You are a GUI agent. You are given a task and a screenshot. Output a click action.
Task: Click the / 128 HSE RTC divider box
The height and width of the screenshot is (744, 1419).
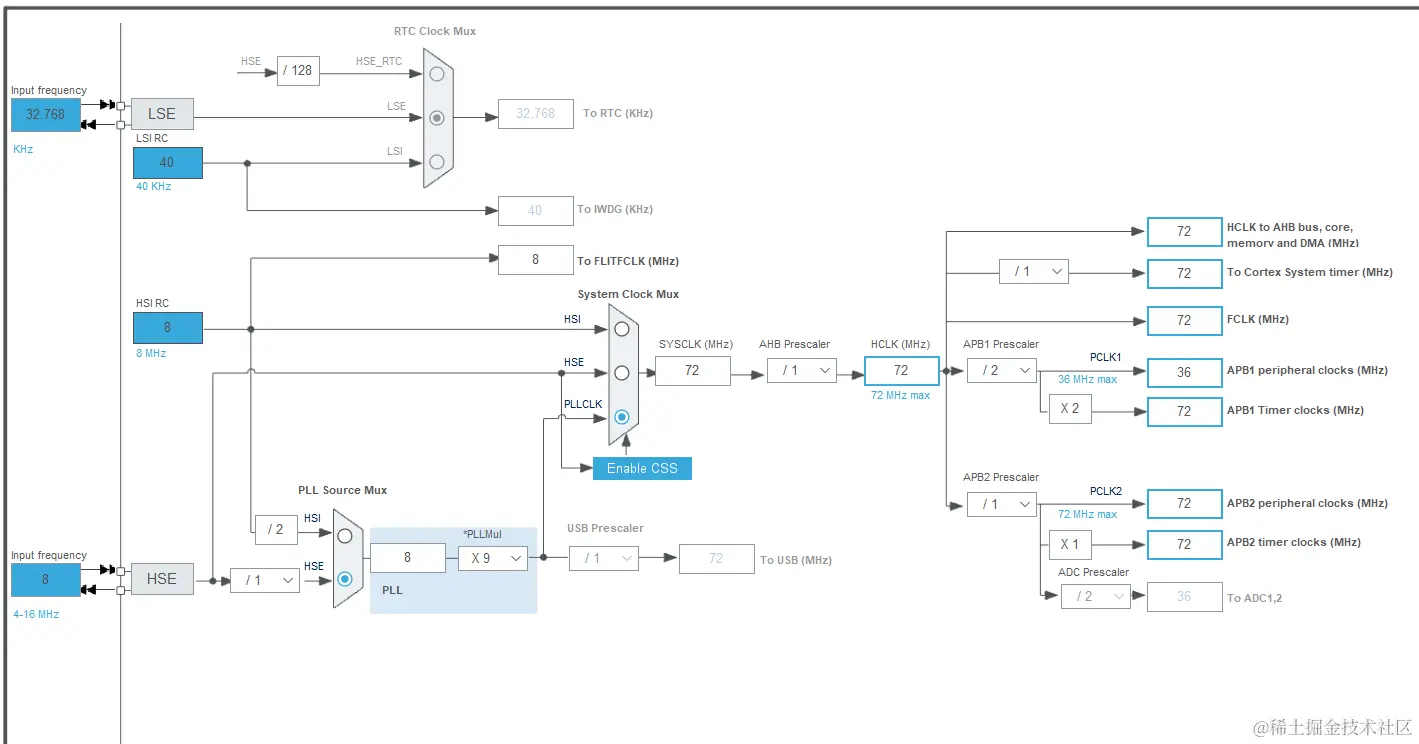coord(298,70)
